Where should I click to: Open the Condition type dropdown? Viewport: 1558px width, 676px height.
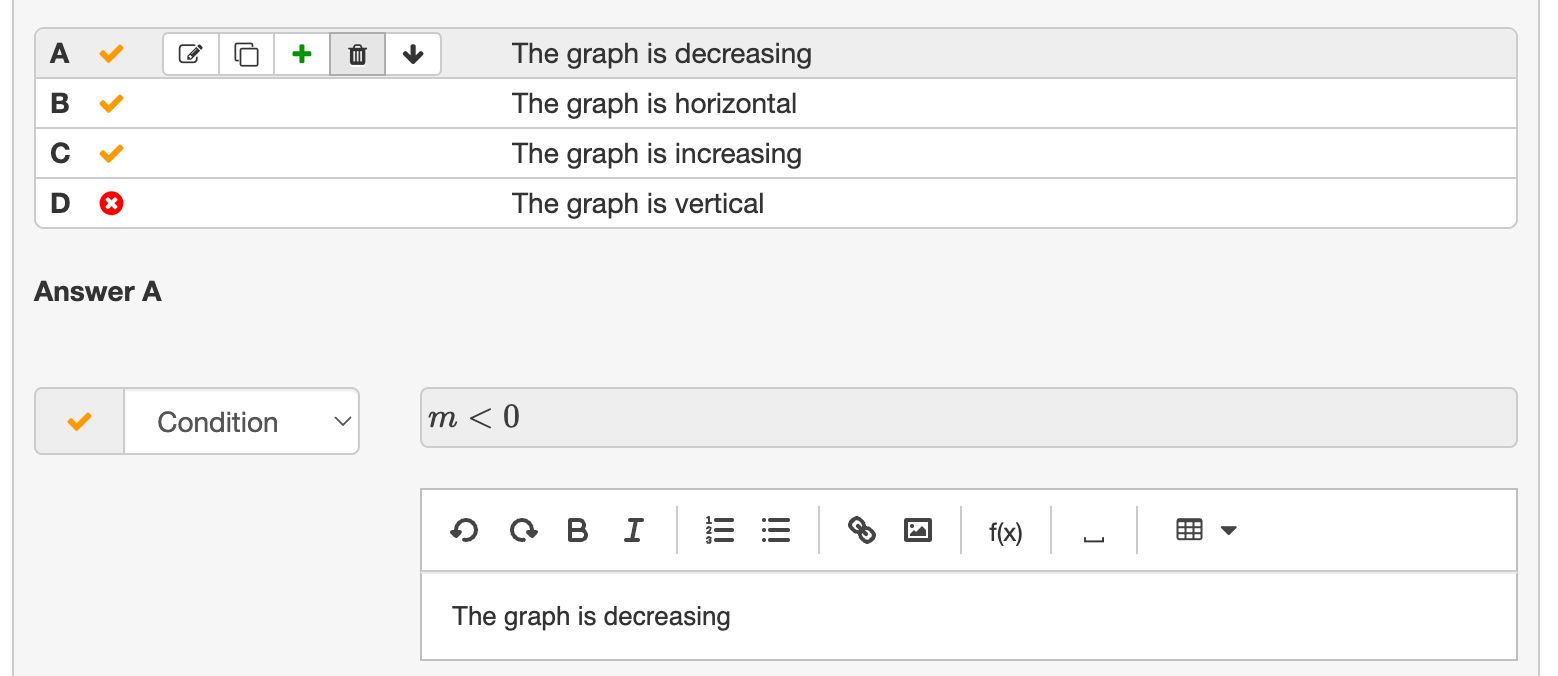[241, 421]
